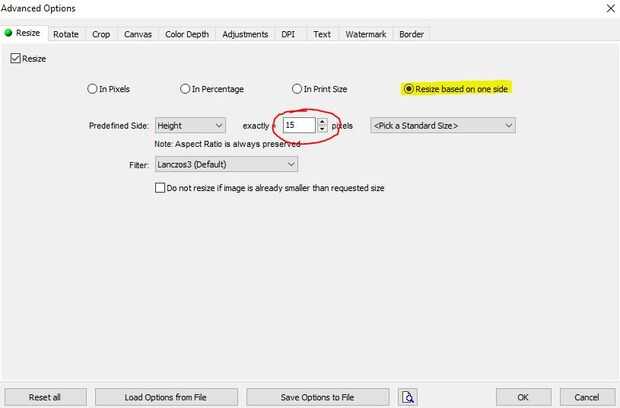
Task: Open the Pick a Standard Size dropdown
Action: coord(443,126)
